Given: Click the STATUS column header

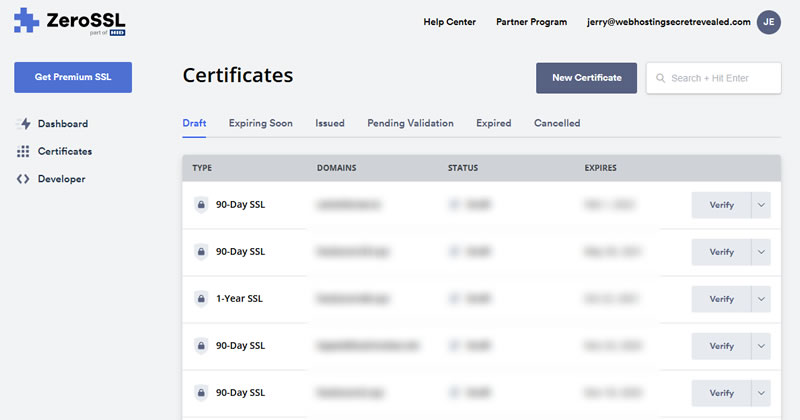Looking at the screenshot, I should coord(463,168).
